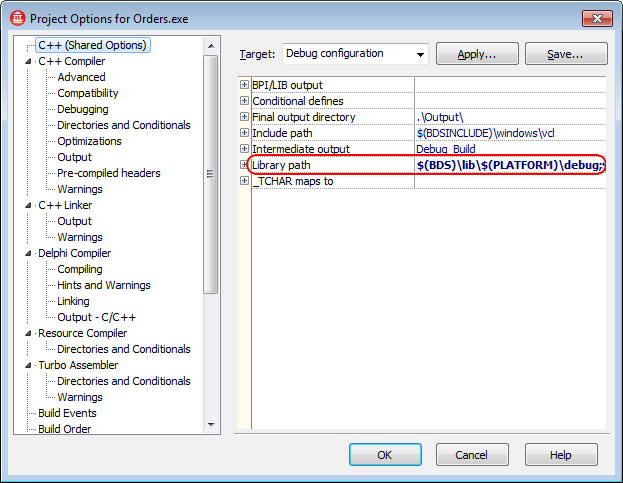The width and height of the screenshot is (623, 483).
Task: Select Compiling under Delphi Compiler
Action: (80, 269)
